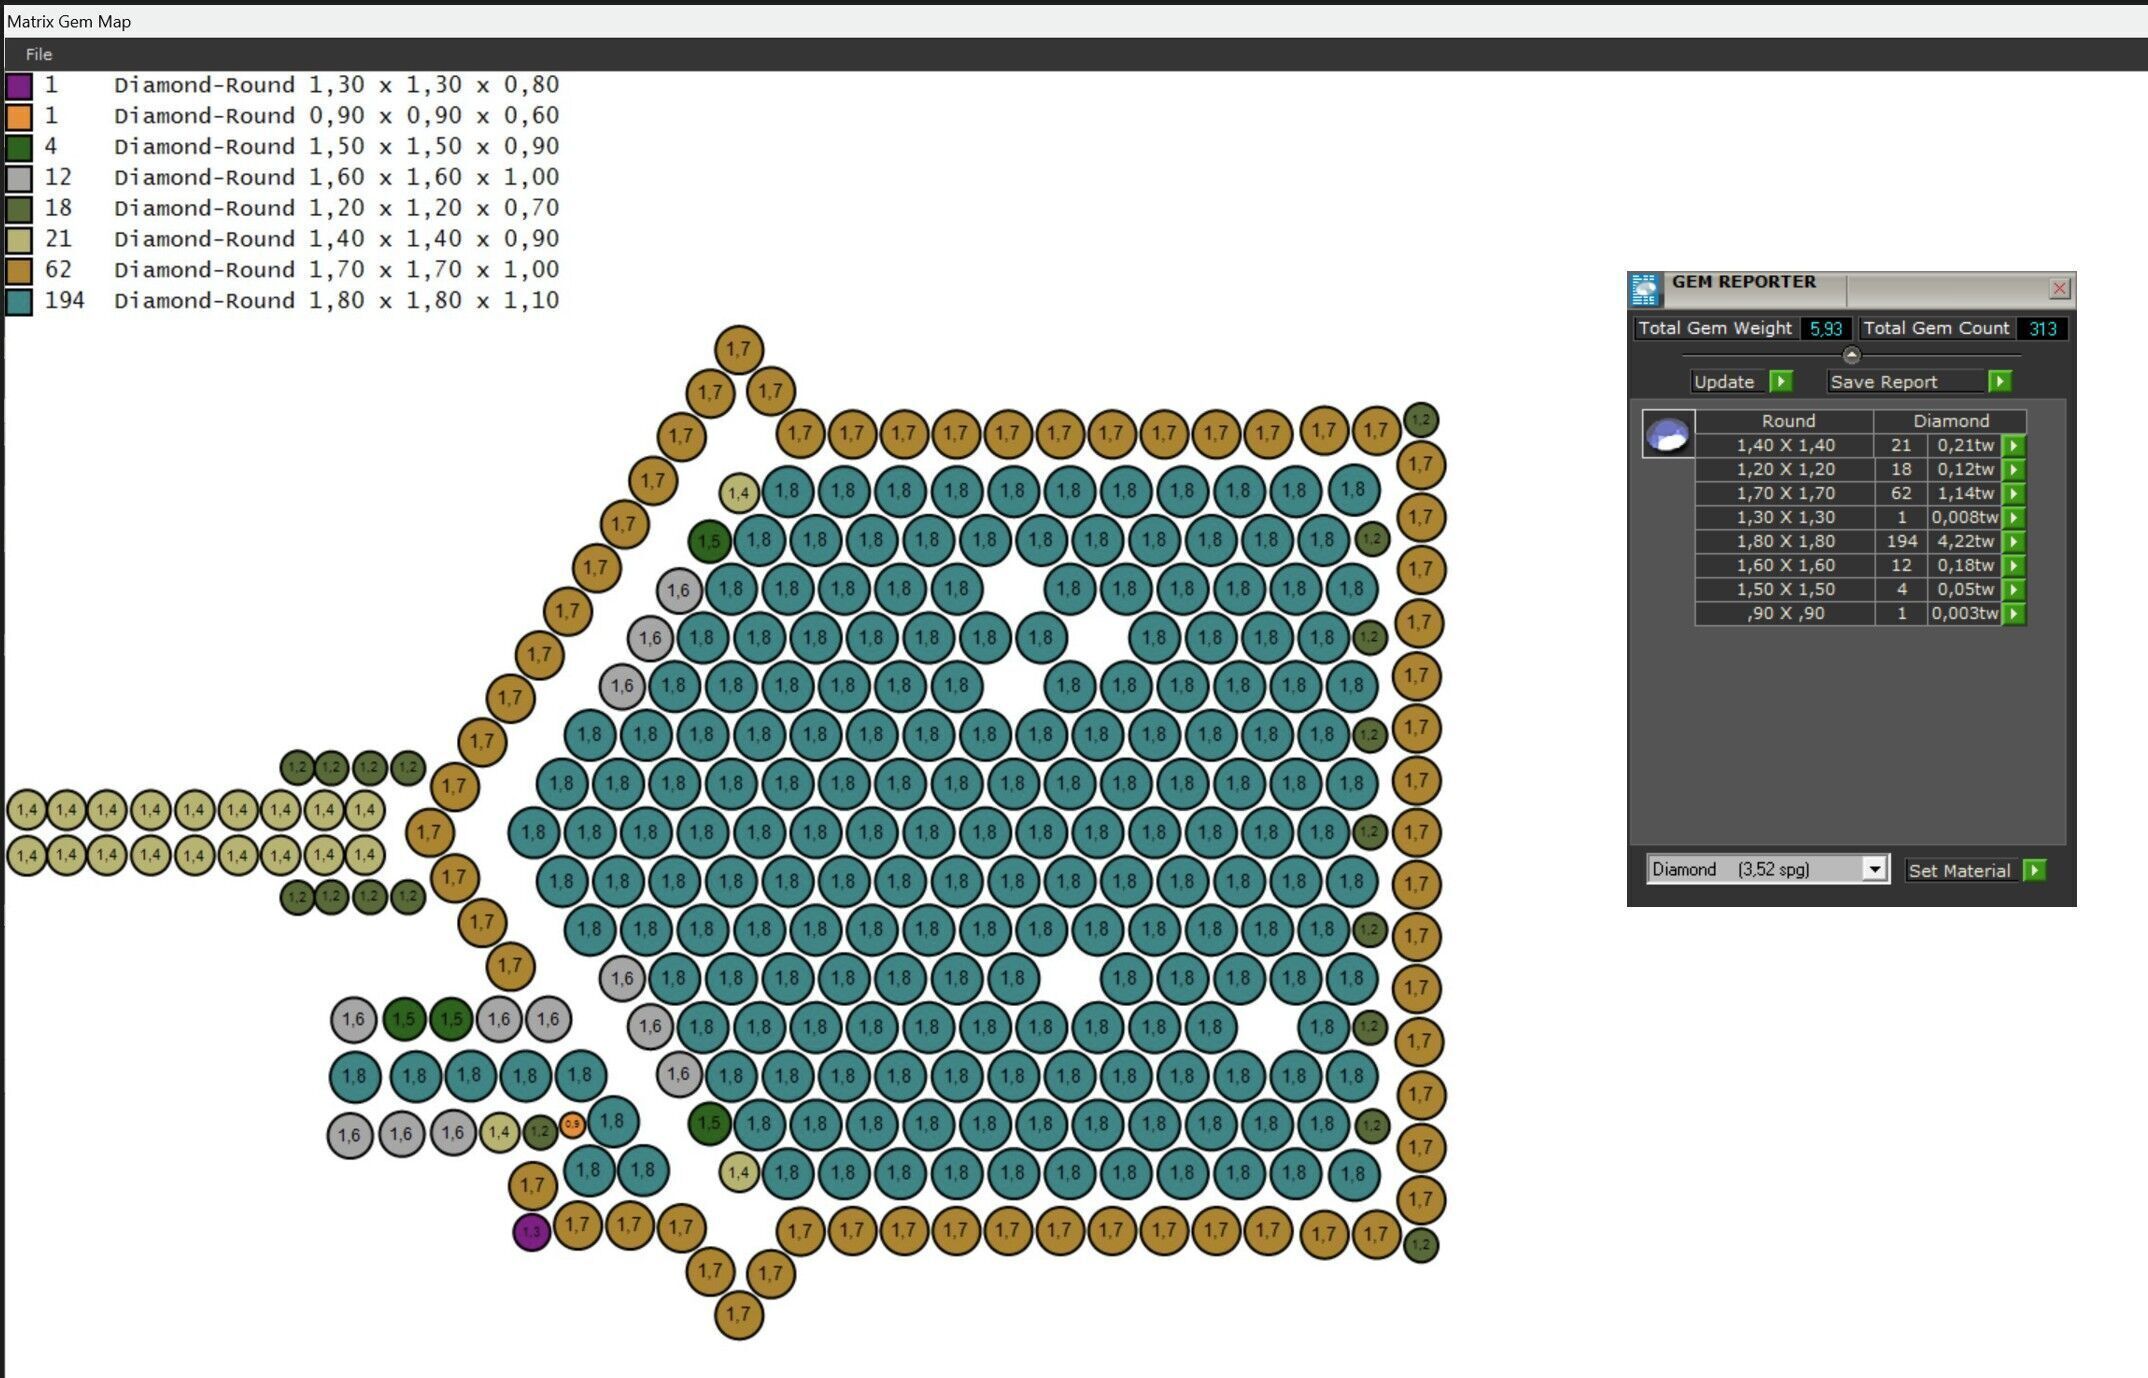Open the Diamond material dropdown
Image resolution: width=2148 pixels, height=1378 pixels.
pyautogui.click(x=1875, y=870)
